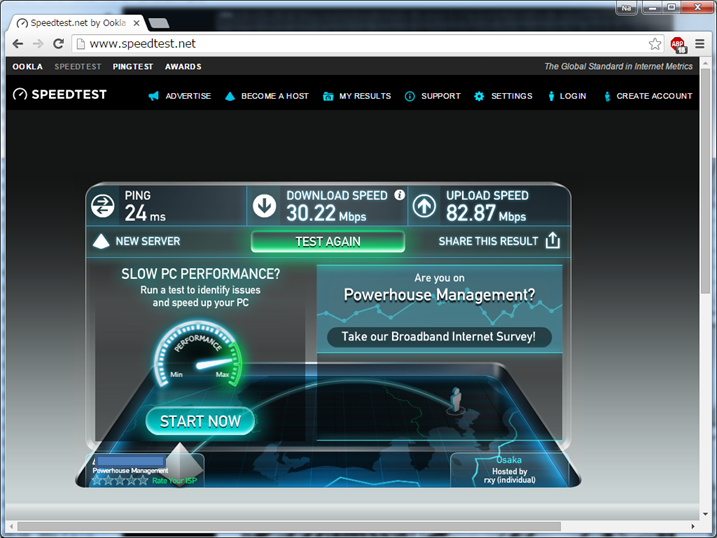Image resolution: width=717 pixels, height=538 pixels.
Task: Click the Settings gear icon
Action: pyautogui.click(x=479, y=96)
